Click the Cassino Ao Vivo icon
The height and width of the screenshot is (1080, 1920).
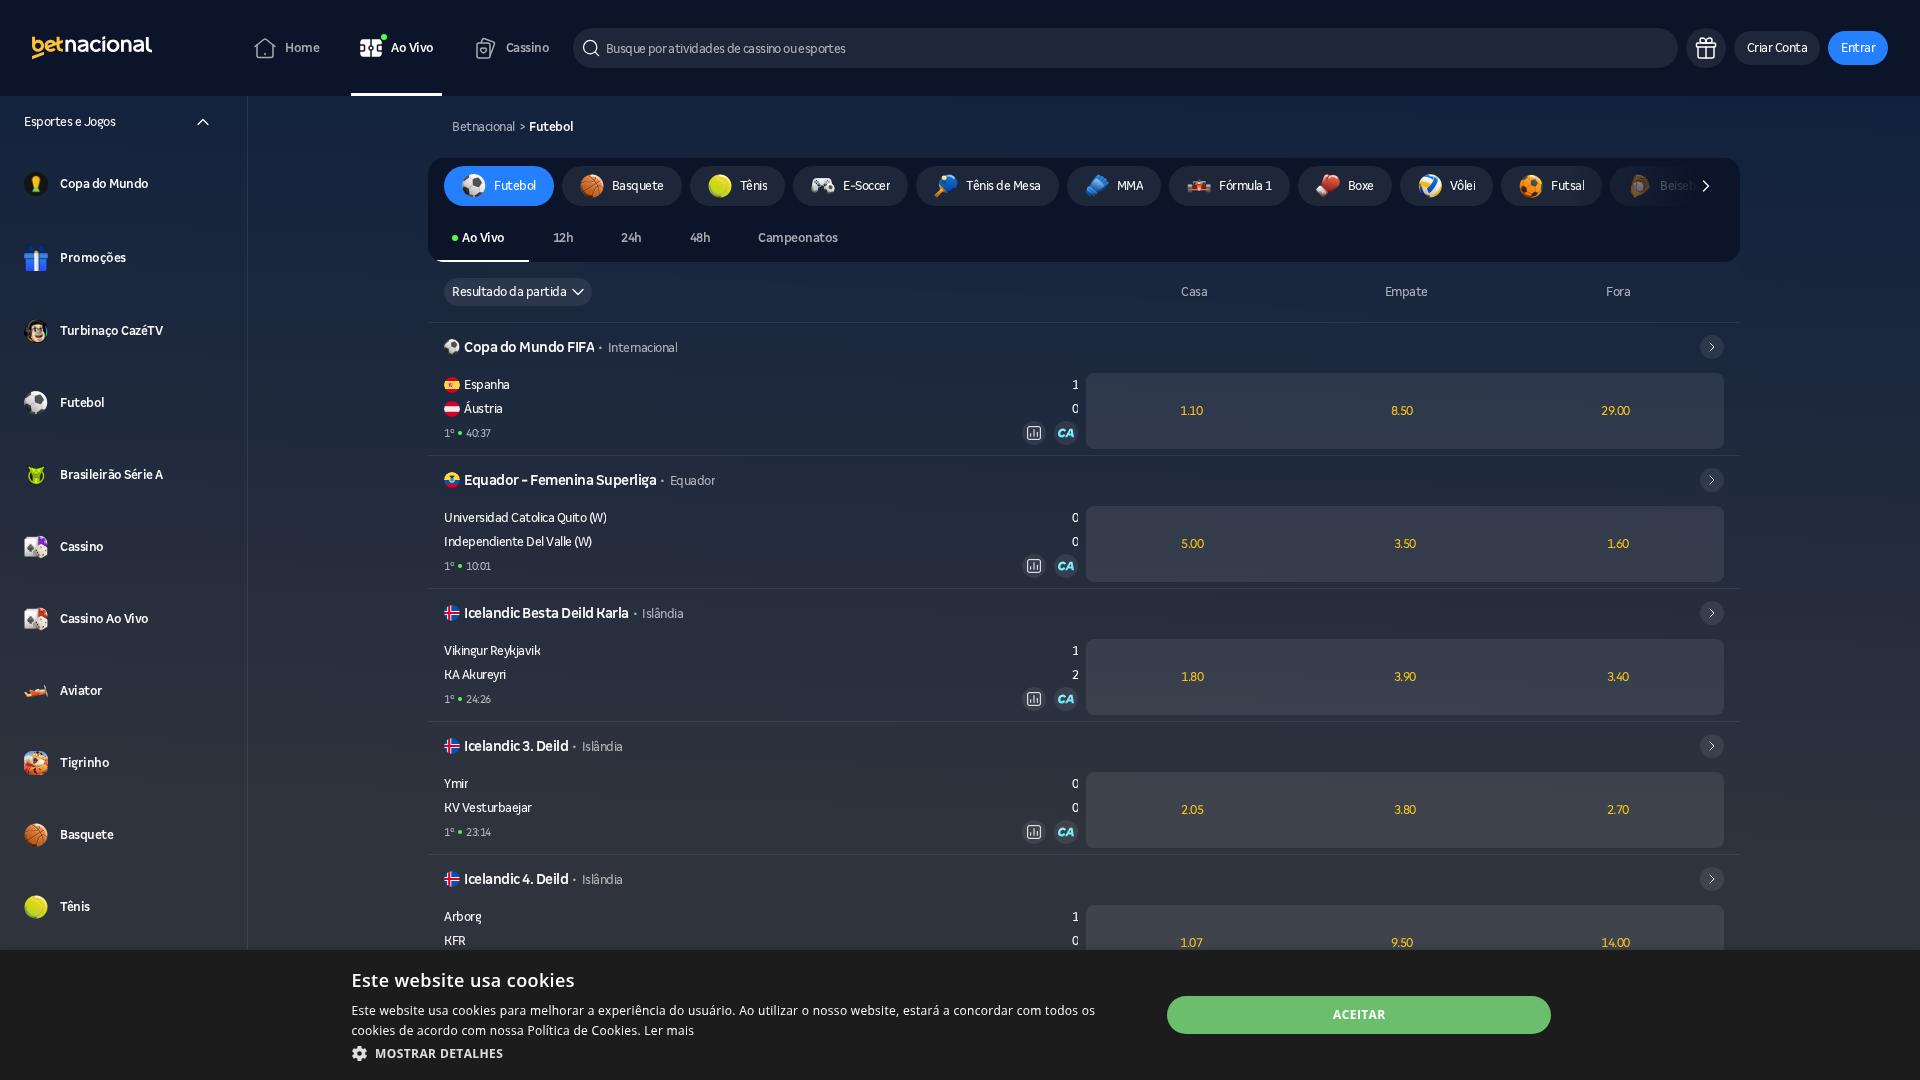[x=36, y=619]
